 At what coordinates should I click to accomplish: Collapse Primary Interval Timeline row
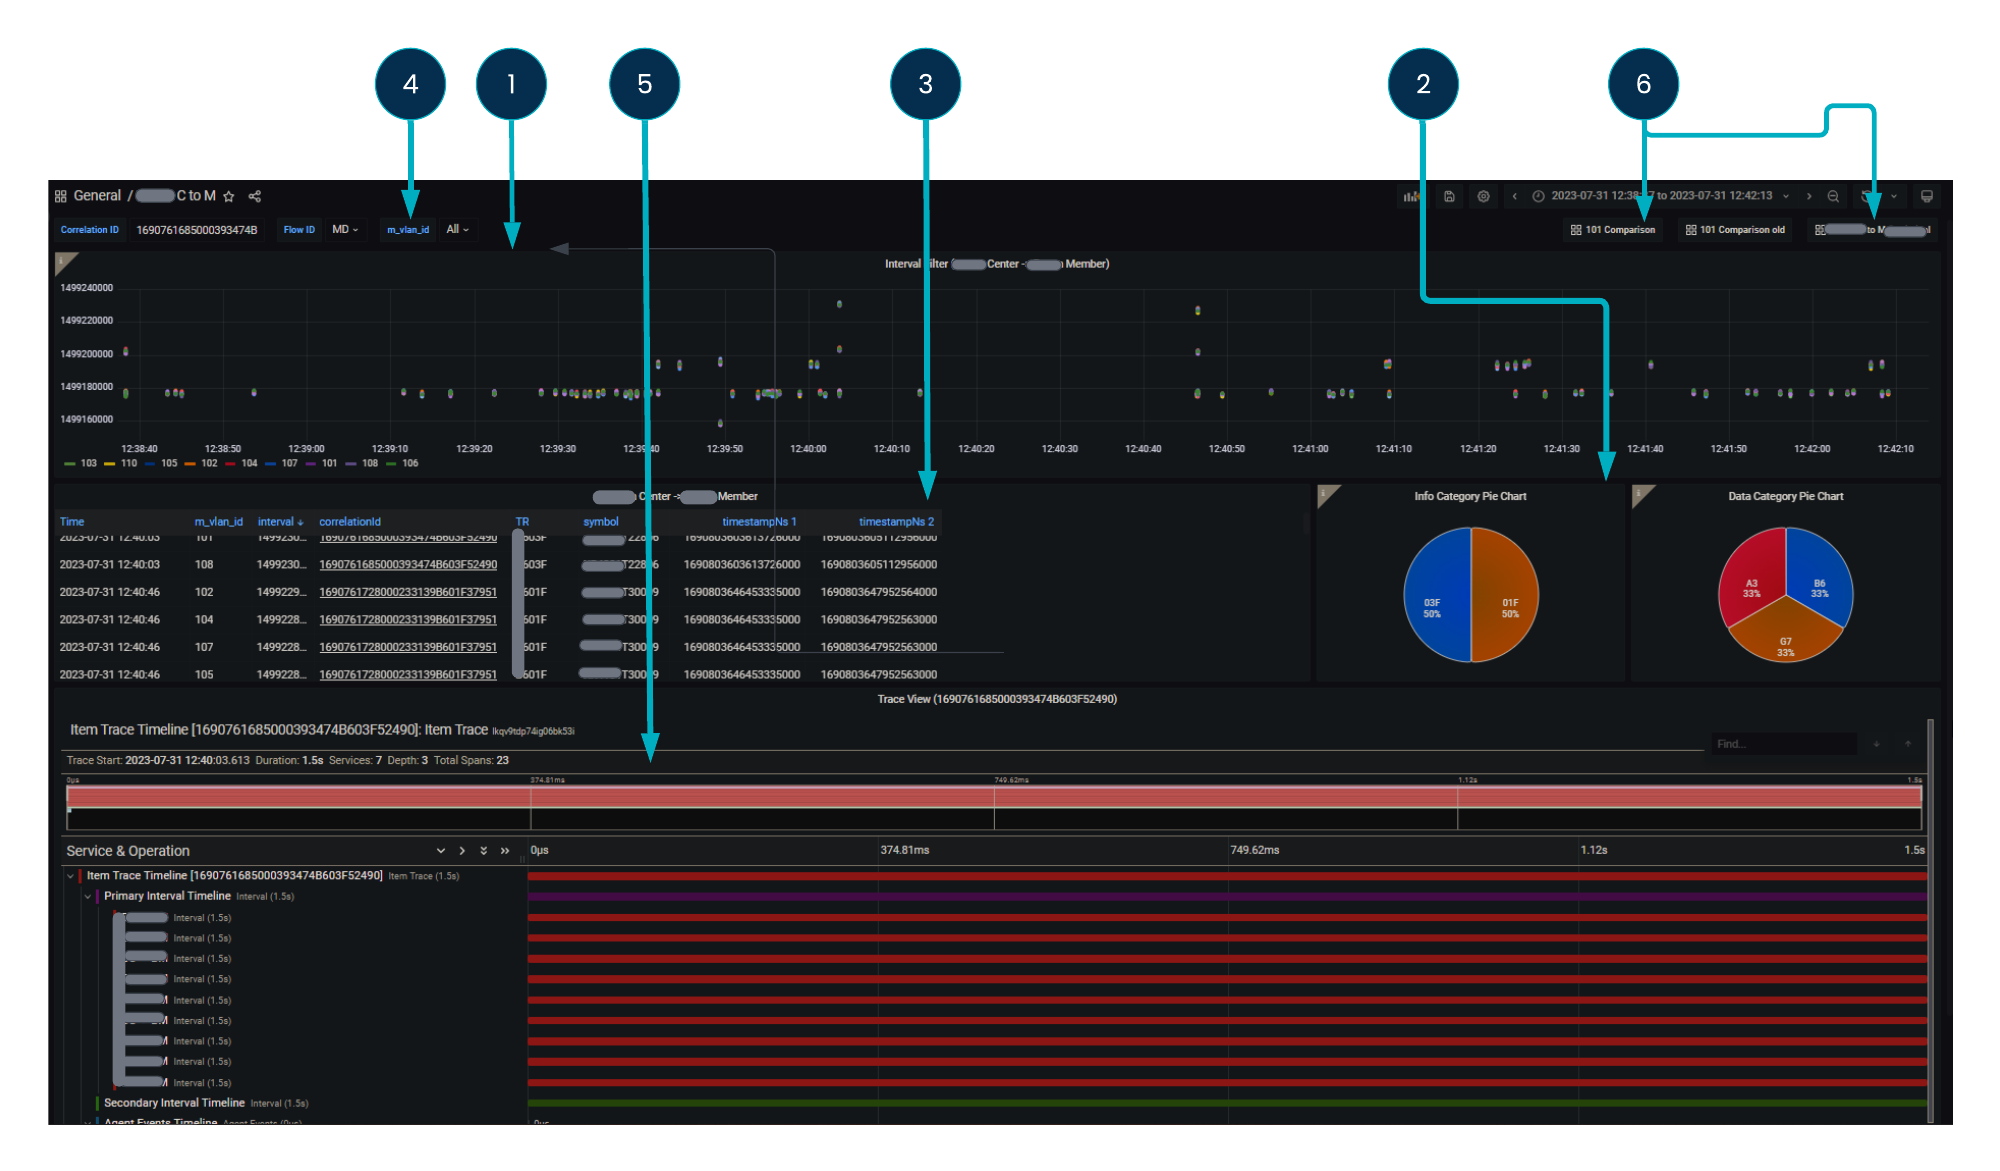88,897
